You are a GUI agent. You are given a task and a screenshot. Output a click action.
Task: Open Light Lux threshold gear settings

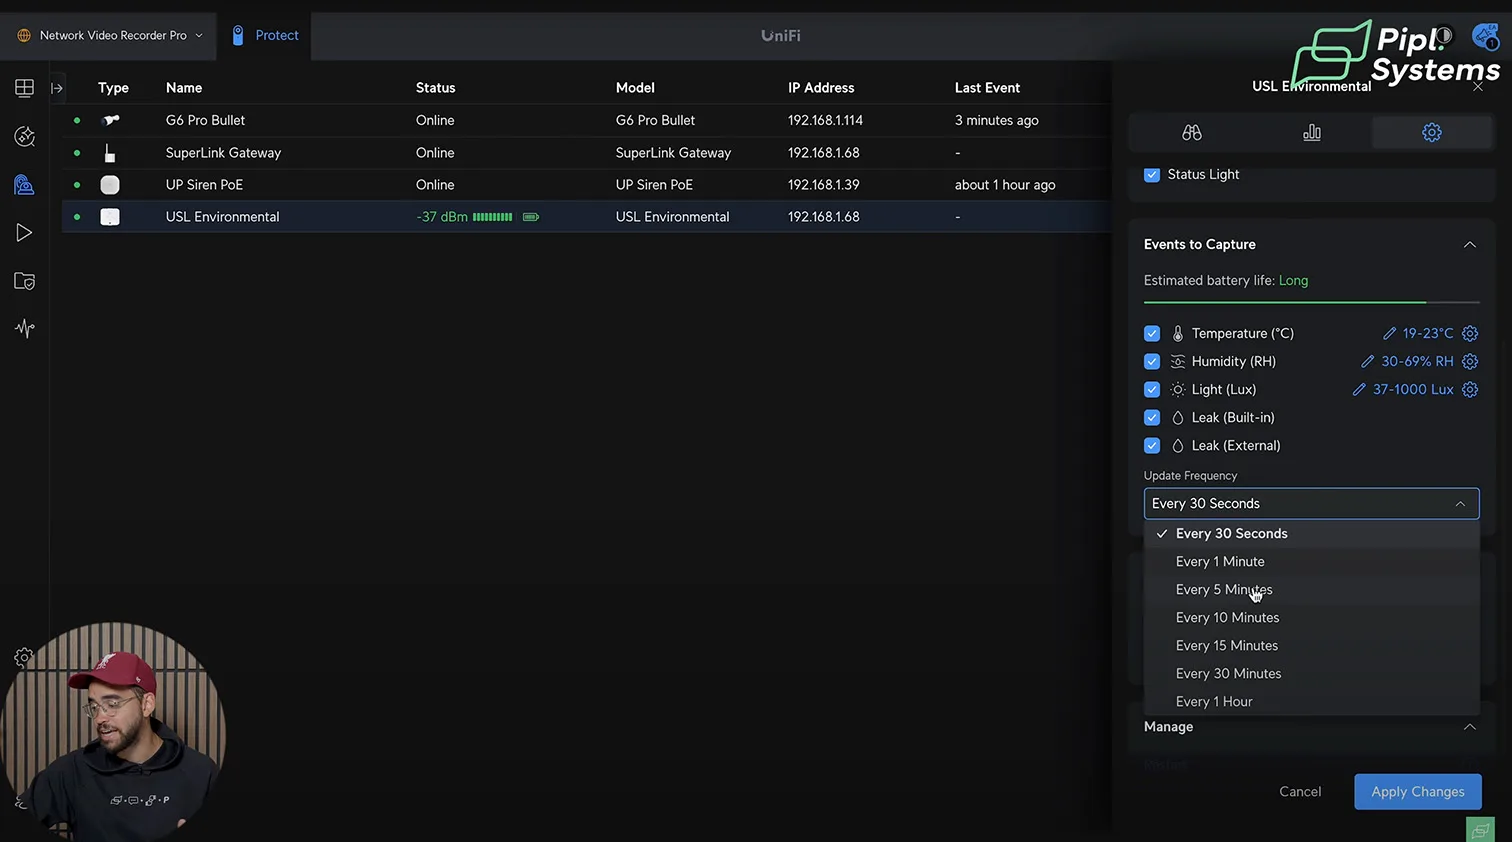1470,390
